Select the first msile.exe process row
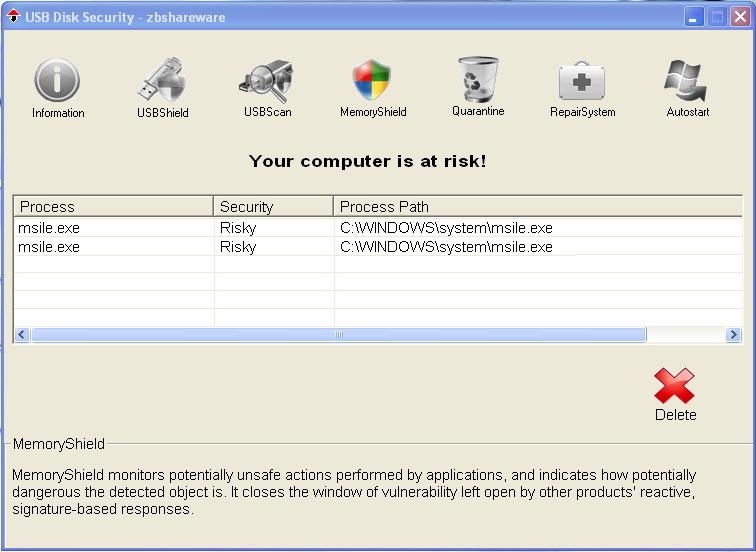Viewport: 756px width, 552px height. pyautogui.click(x=378, y=228)
